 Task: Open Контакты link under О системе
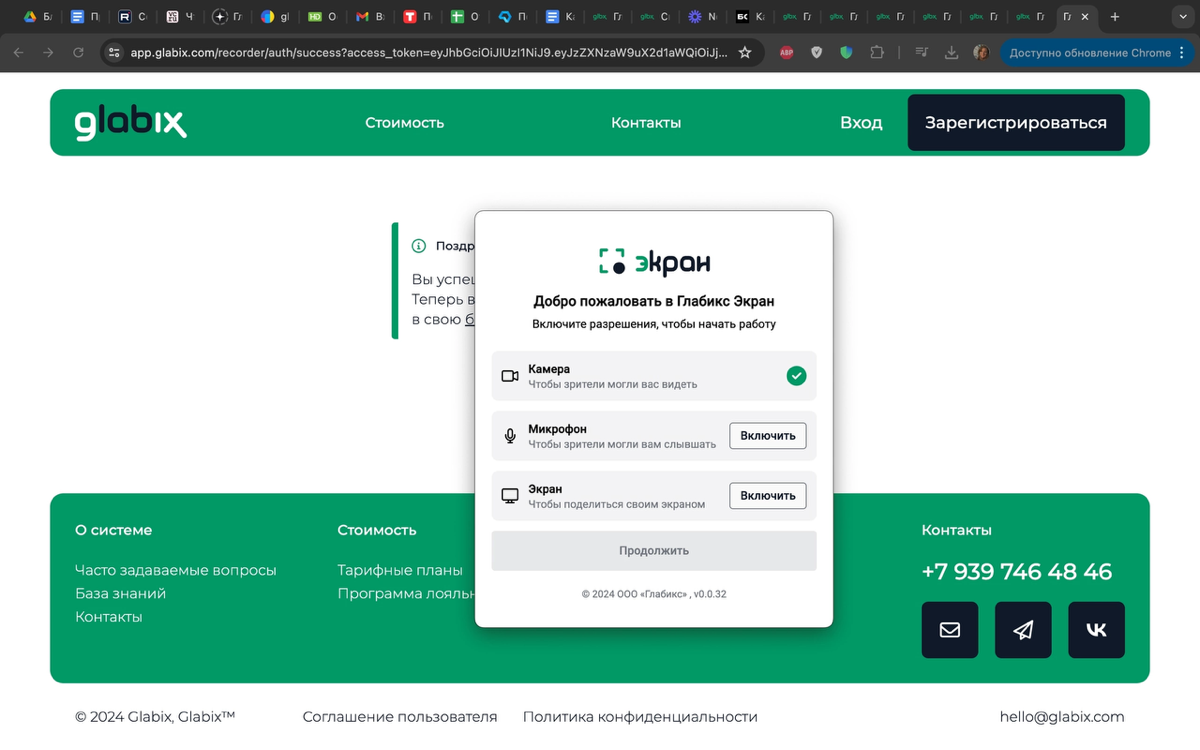109,617
